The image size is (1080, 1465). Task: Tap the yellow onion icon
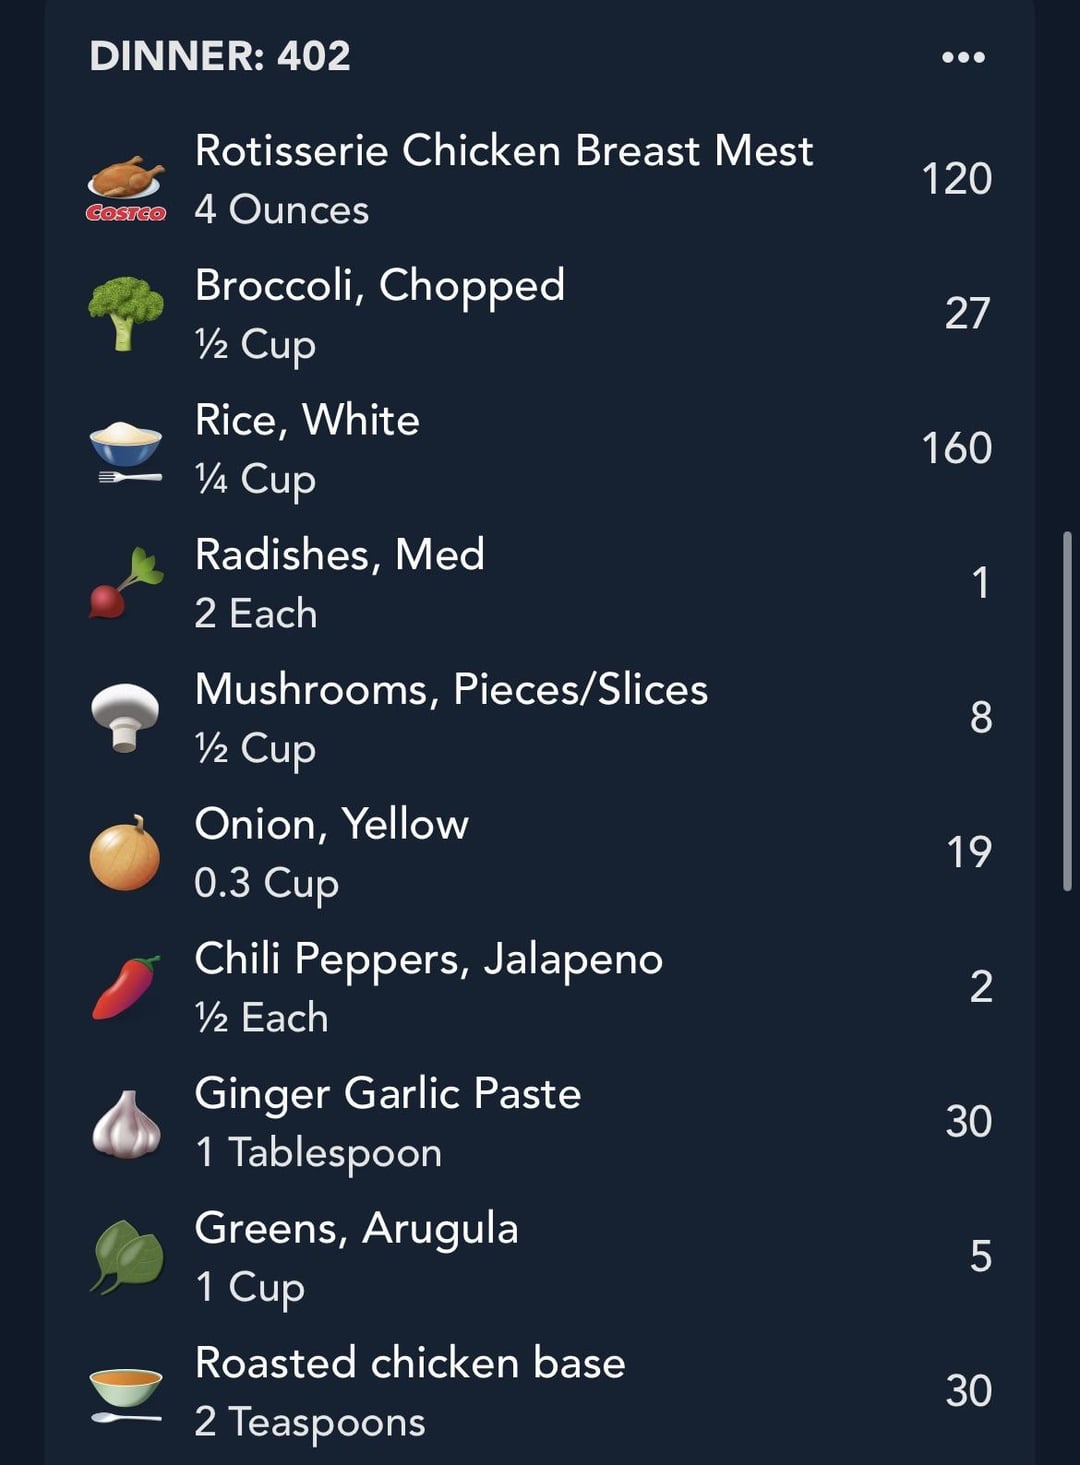[125, 853]
